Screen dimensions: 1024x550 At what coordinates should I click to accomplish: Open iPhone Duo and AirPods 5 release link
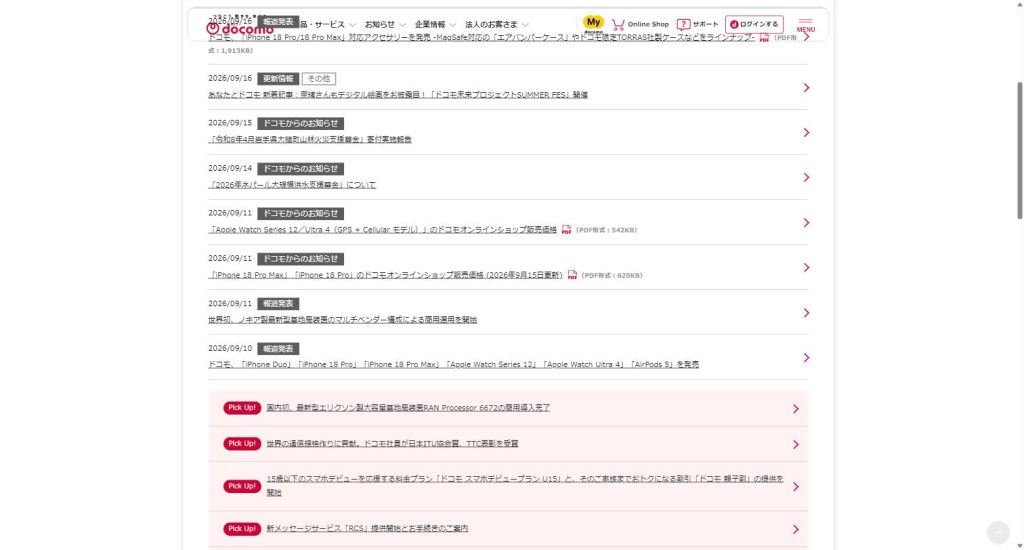pos(453,365)
